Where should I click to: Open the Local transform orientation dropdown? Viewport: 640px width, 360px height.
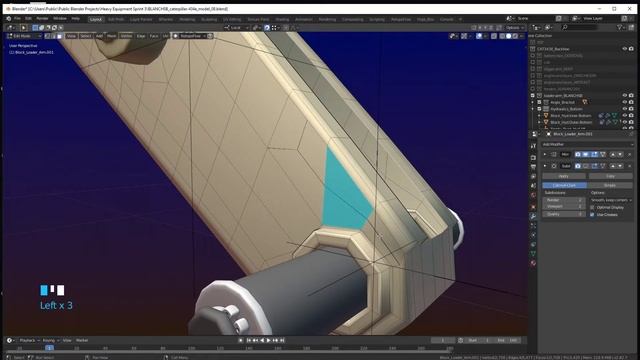(237, 28)
